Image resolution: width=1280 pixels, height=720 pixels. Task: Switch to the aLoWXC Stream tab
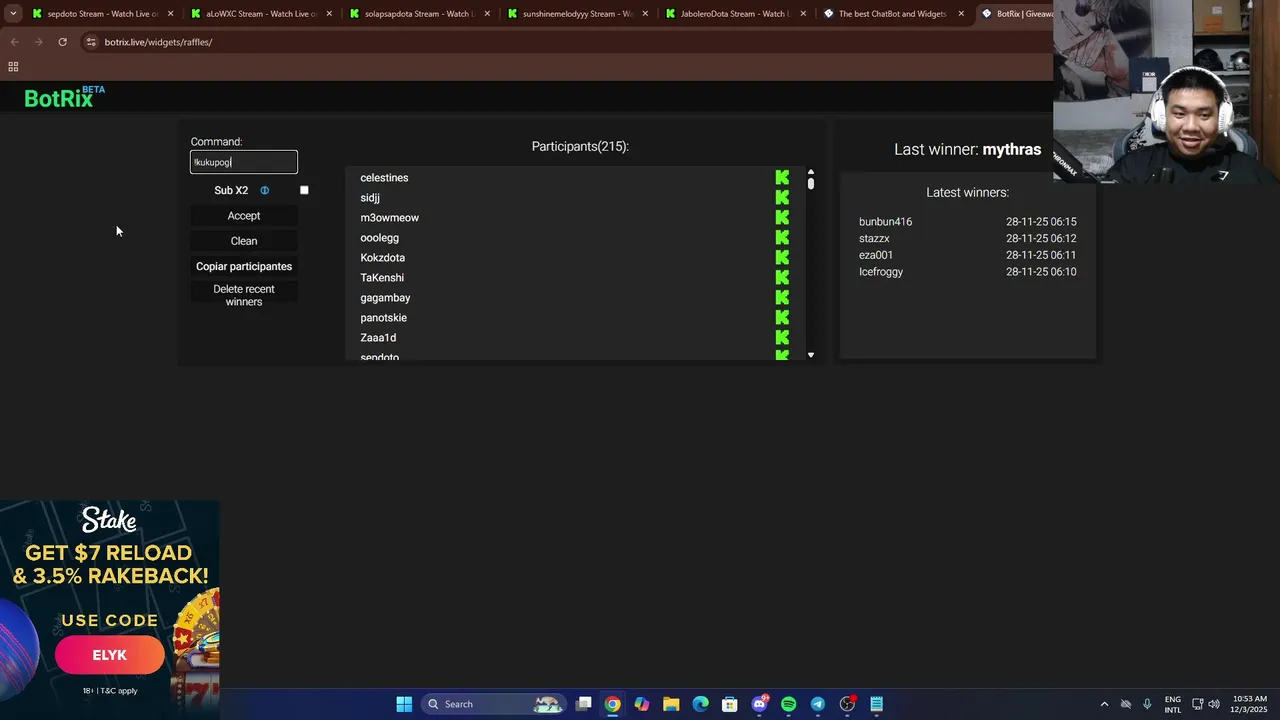(260, 14)
